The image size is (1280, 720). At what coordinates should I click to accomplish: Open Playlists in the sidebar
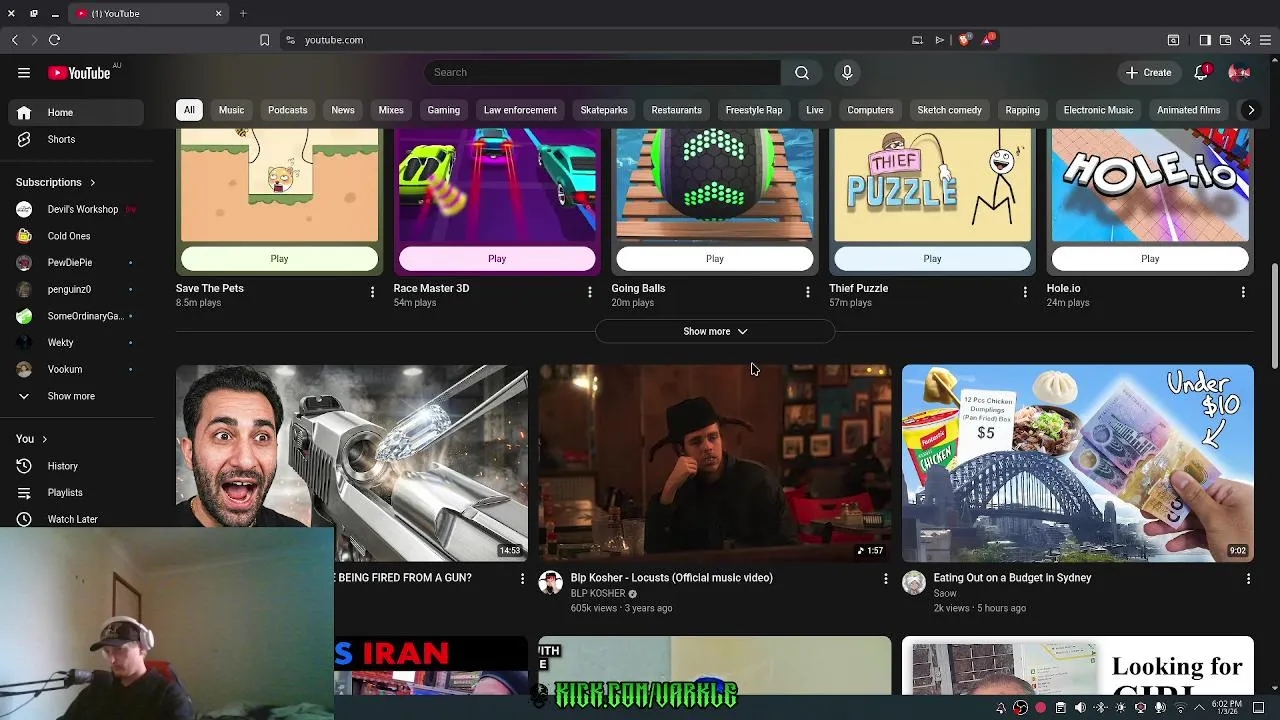(76, 492)
